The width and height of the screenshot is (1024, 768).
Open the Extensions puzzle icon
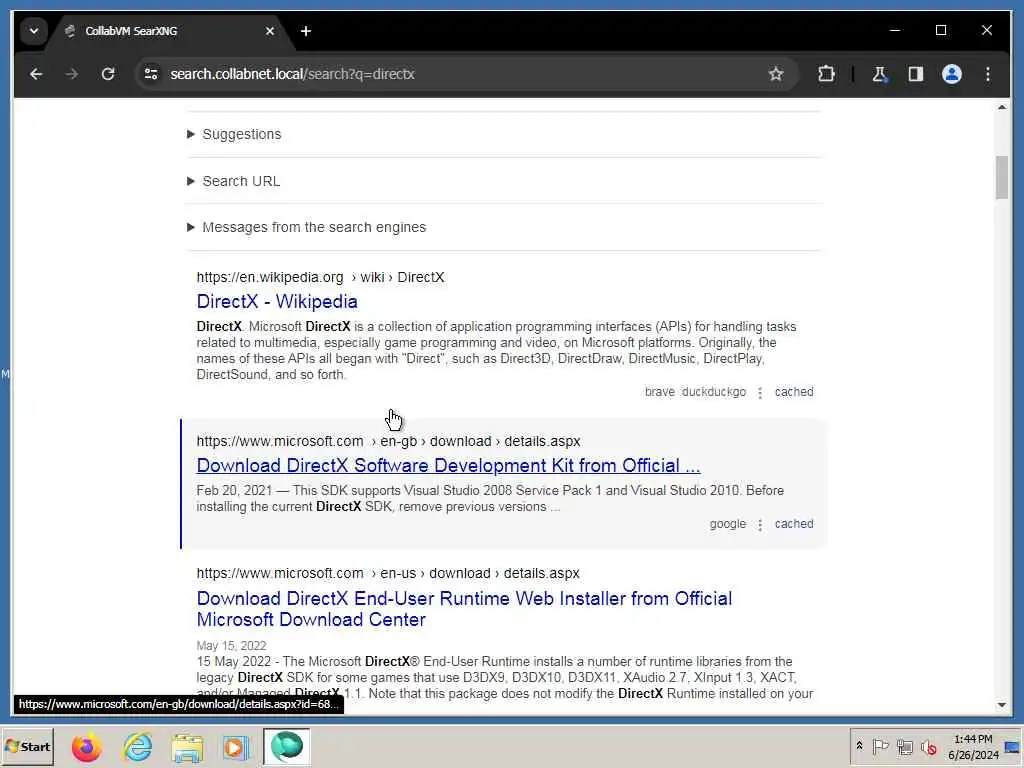click(826, 74)
